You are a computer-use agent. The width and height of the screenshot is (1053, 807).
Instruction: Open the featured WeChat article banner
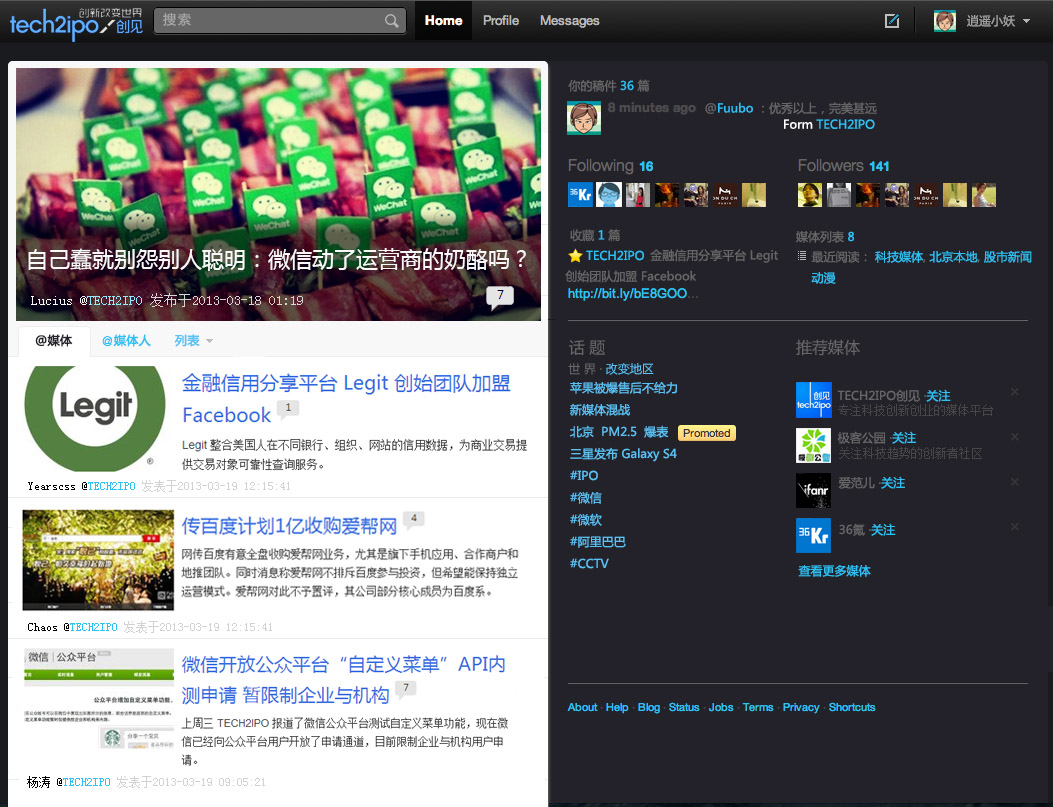(x=278, y=194)
